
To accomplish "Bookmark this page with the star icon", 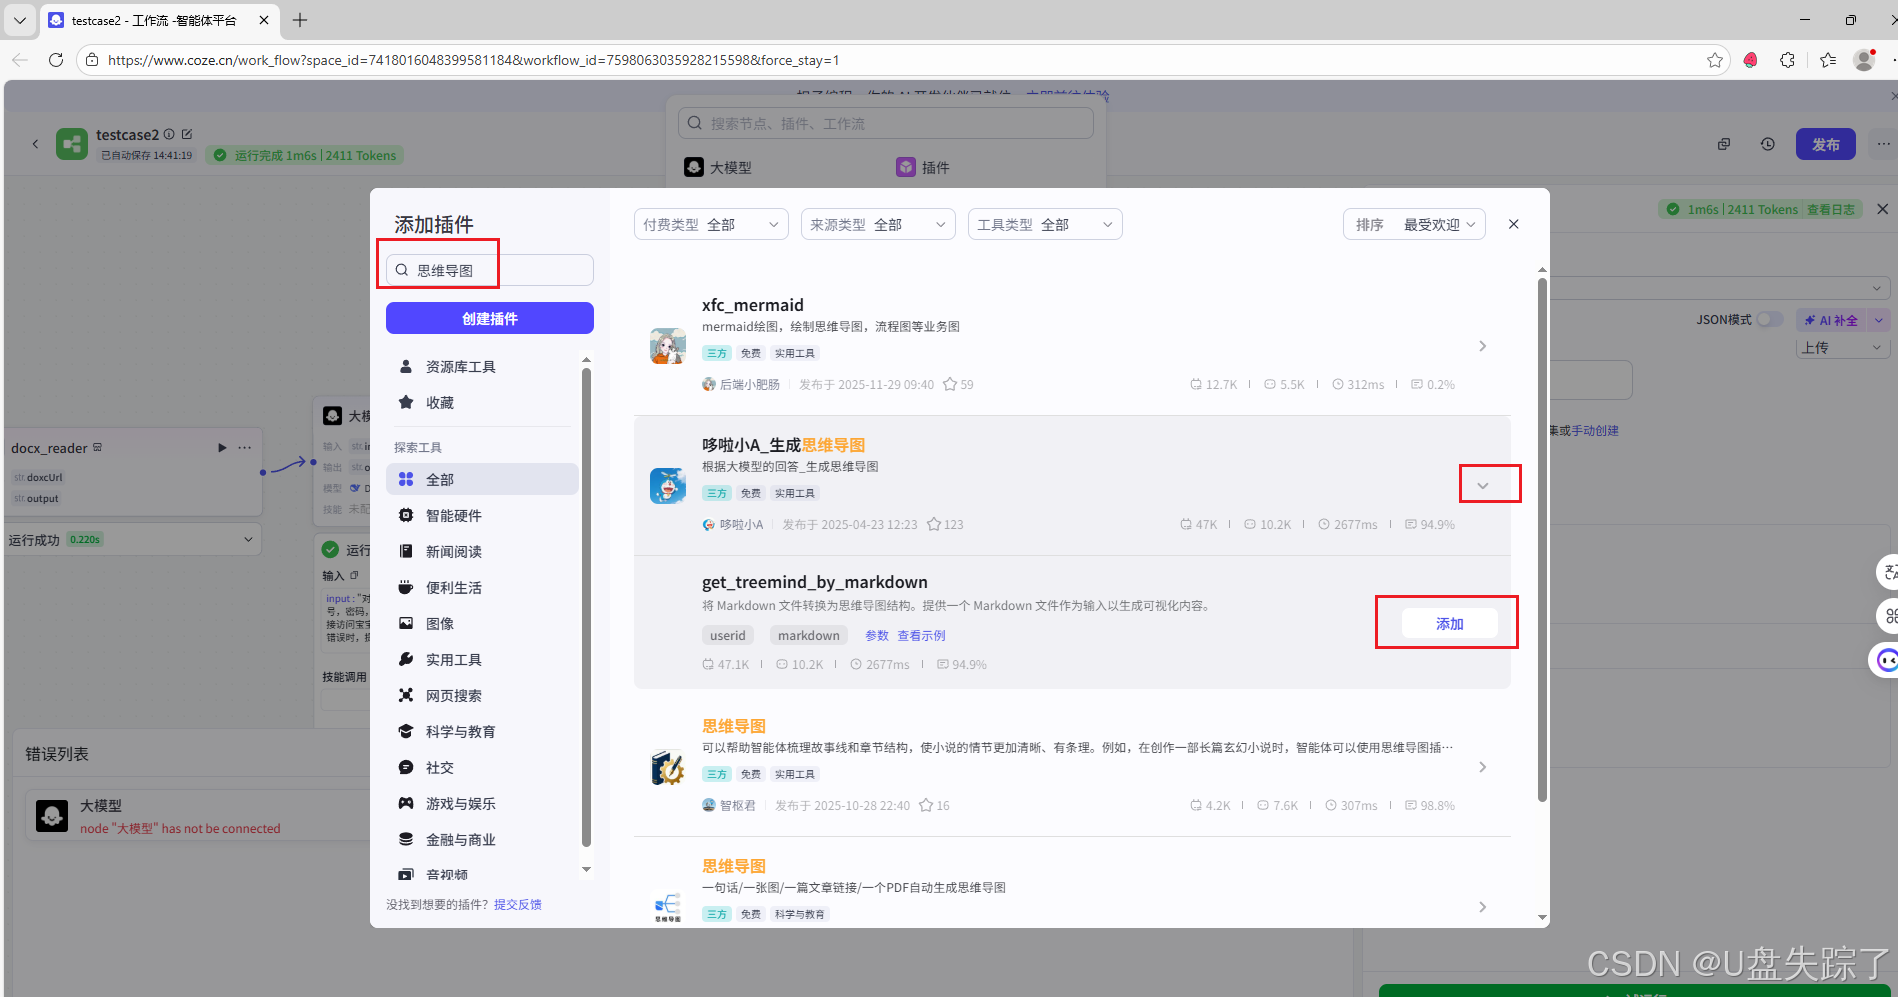I will [x=1715, y=60].
